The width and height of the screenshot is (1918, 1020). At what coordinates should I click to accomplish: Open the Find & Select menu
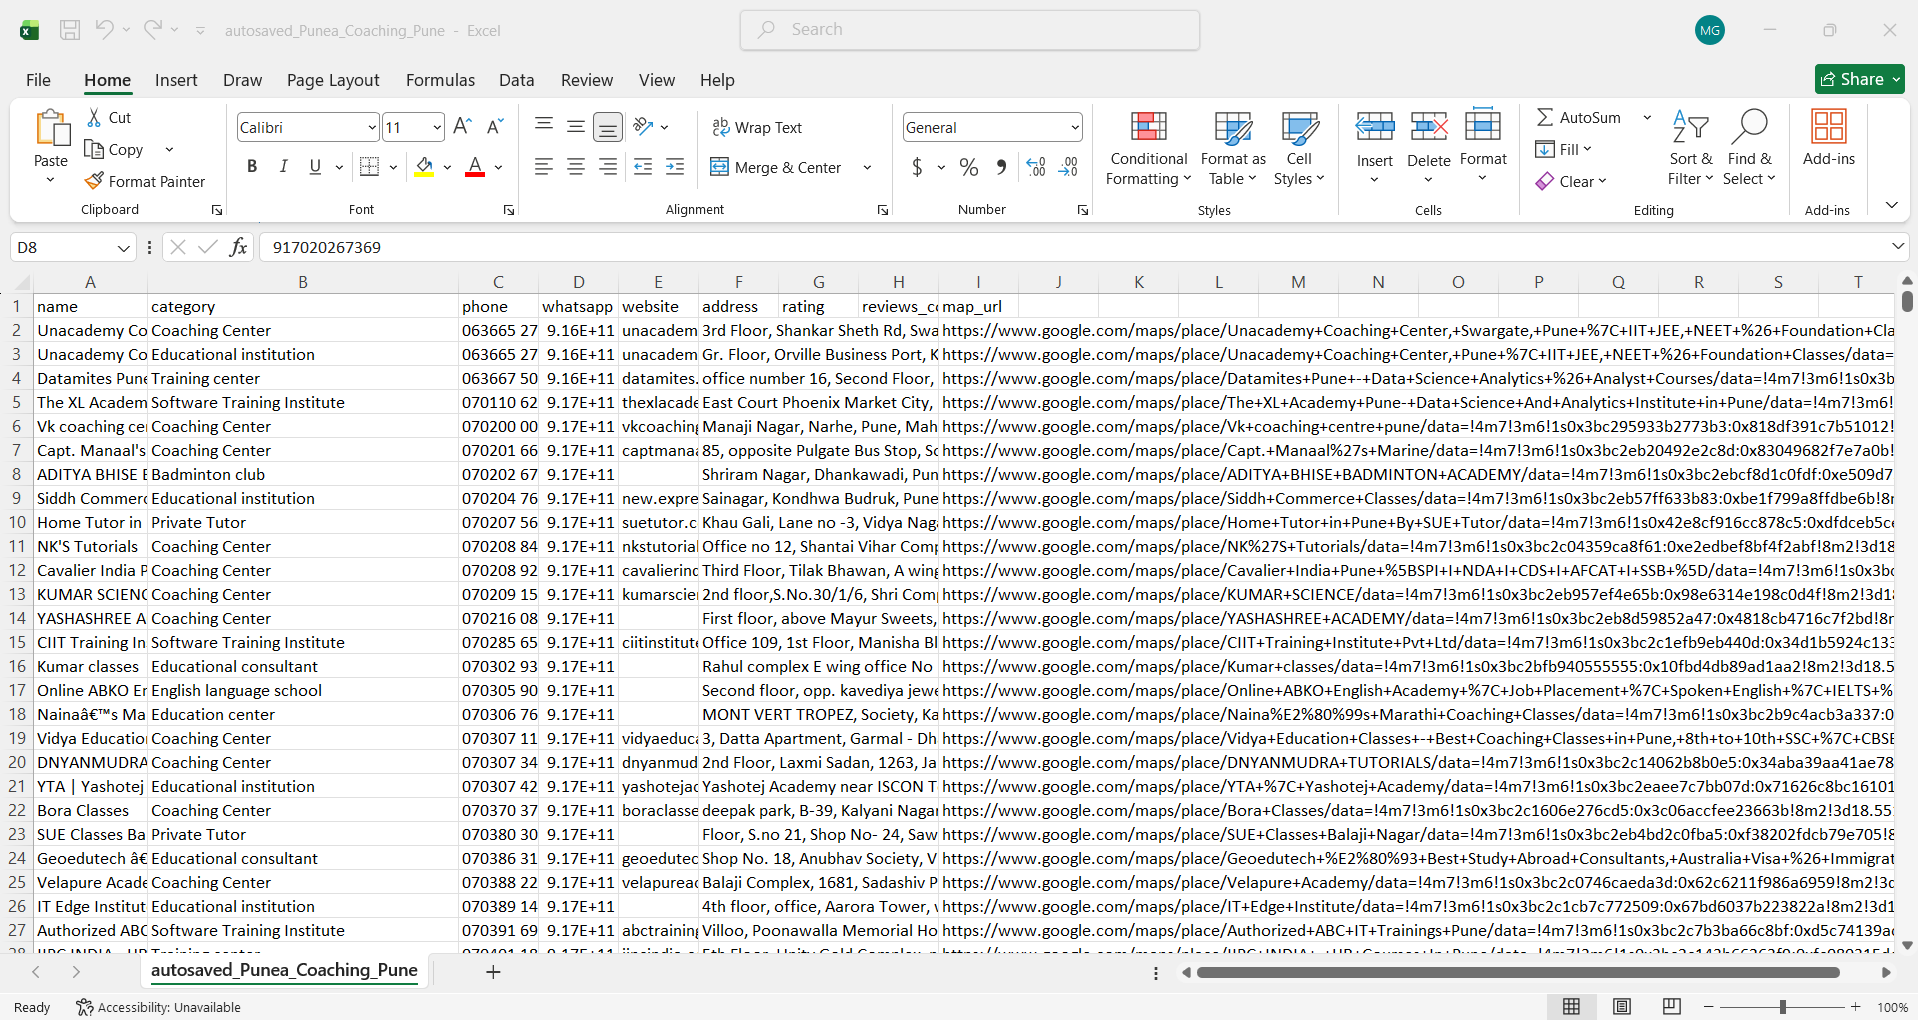point(1749,148)
